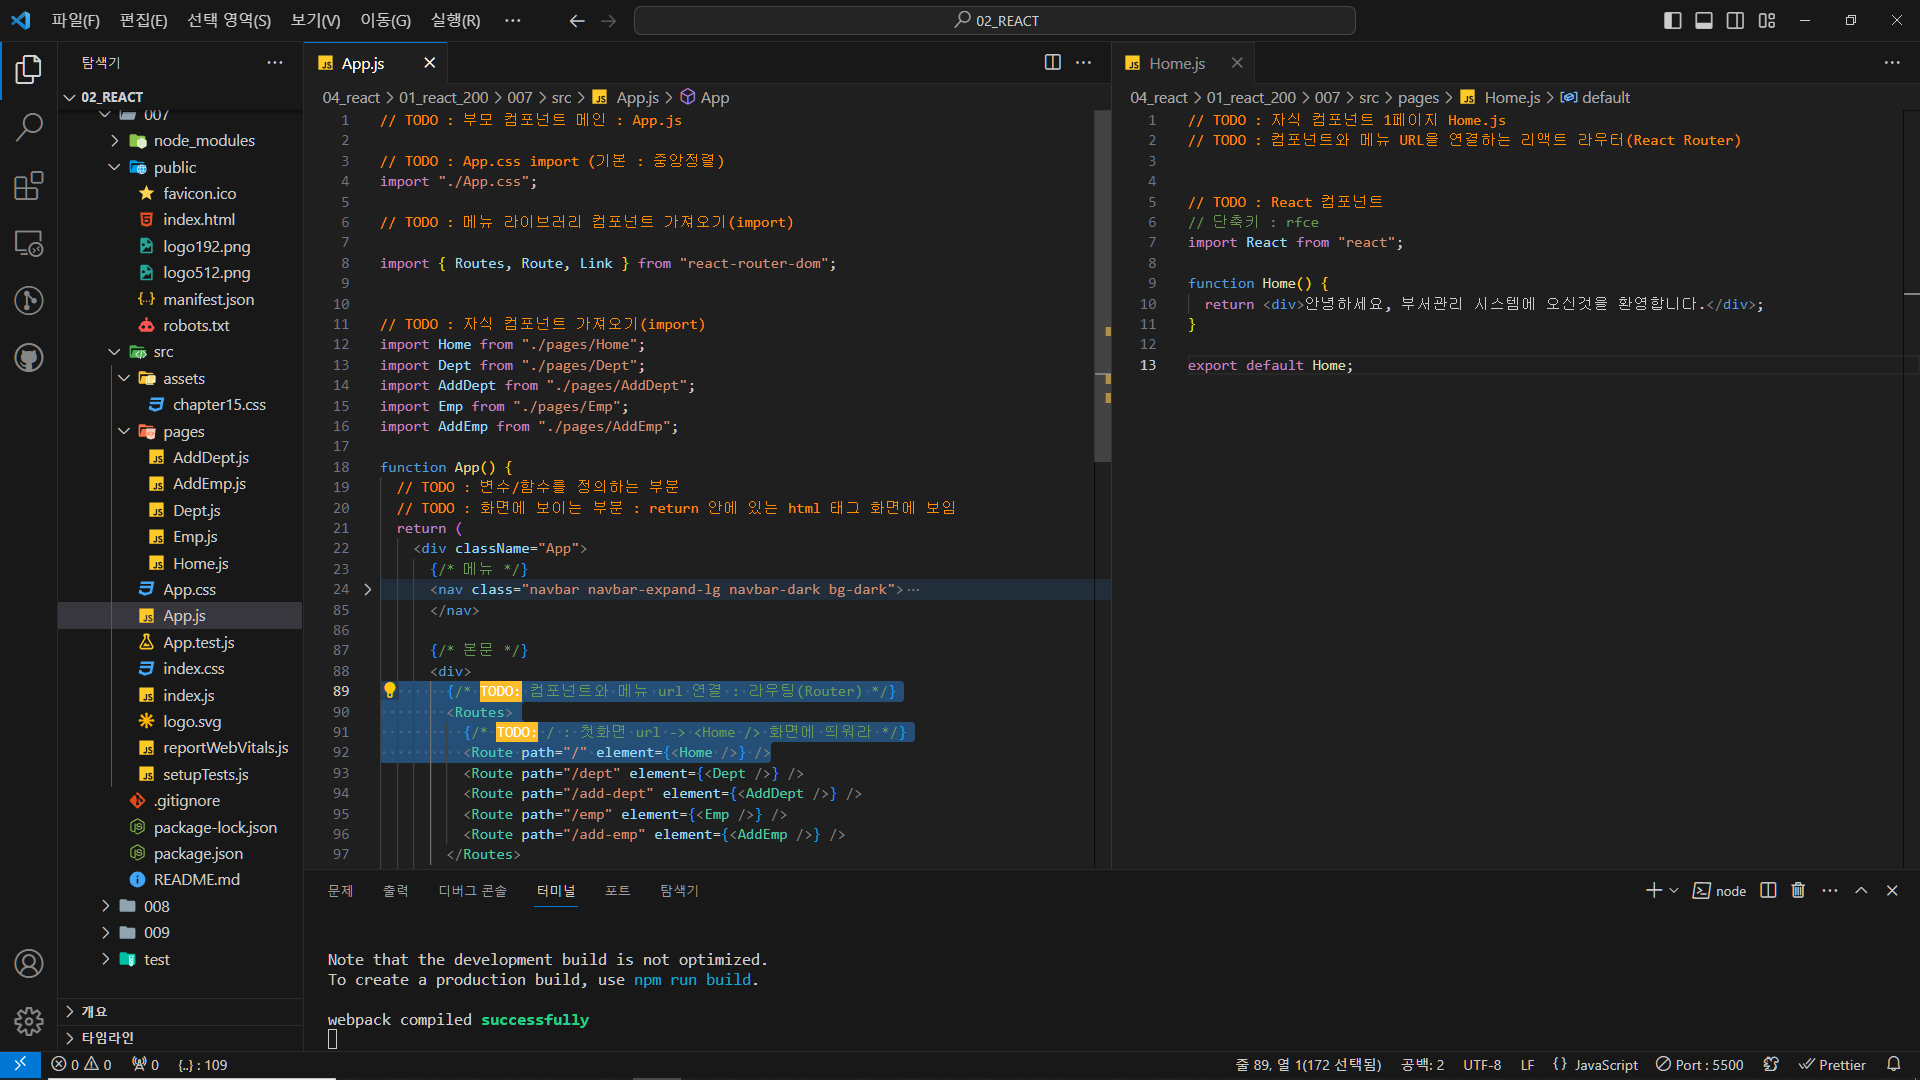Open the 보기(V) menu
The image size is (1920, 1080).
tap(315, 21)
